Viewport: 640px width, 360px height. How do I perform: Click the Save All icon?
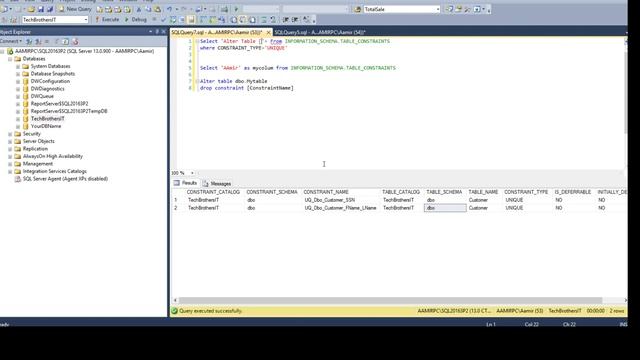click(50, 9)
